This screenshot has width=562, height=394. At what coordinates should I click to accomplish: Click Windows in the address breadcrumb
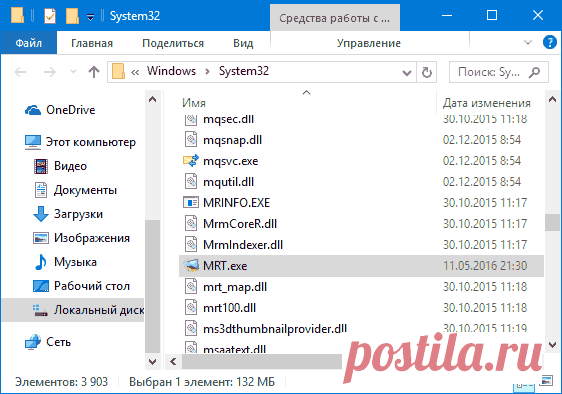click(171, 71)
